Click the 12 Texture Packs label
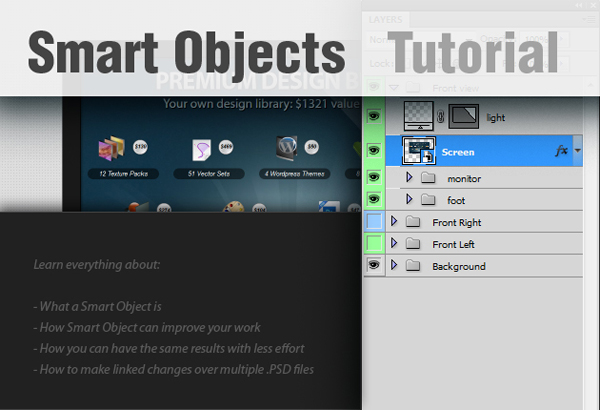Viewport: 600px width, 410px height. pyautogui.click(x=123, y=174)
